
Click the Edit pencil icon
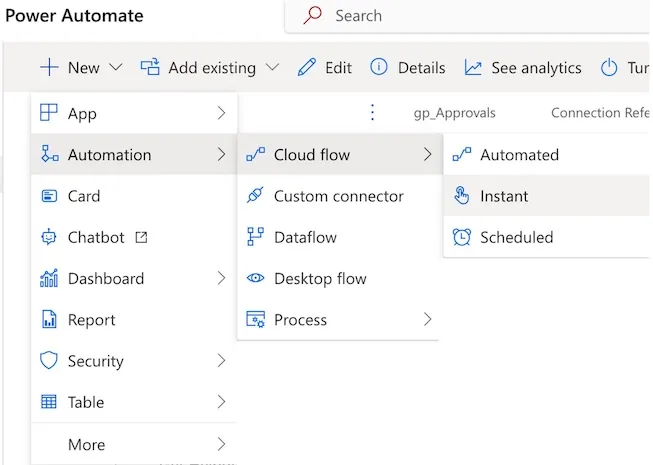(307, 67)
